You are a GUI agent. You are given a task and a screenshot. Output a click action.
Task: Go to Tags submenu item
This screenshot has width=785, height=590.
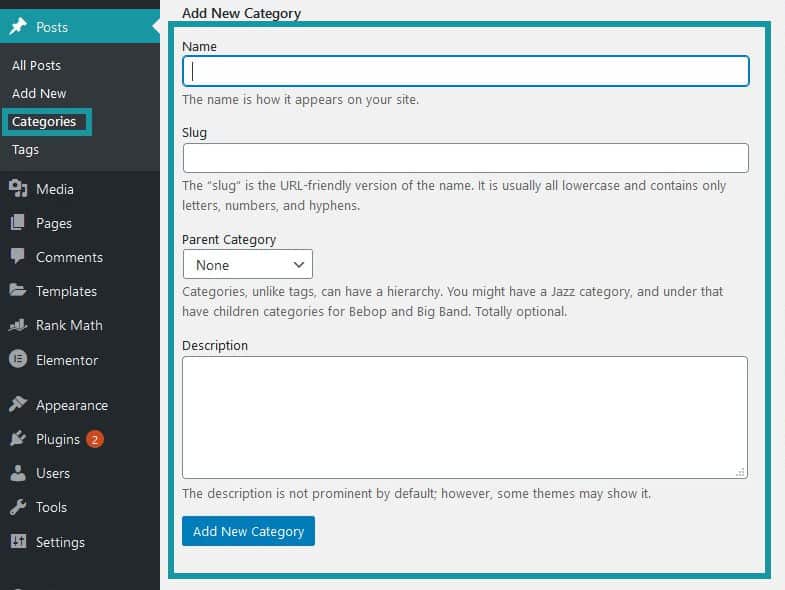coord(25,149)
